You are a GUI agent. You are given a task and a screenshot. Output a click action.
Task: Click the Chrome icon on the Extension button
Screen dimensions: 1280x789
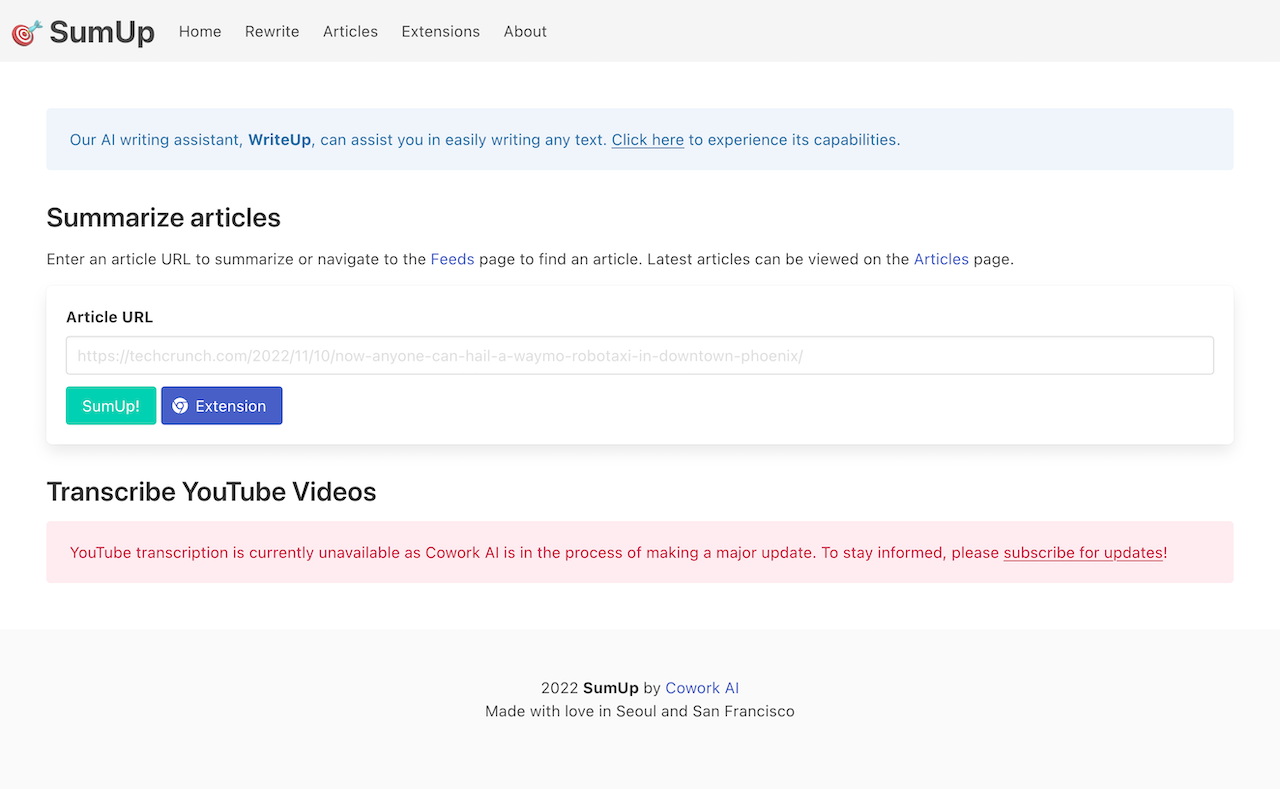[180, 406]
